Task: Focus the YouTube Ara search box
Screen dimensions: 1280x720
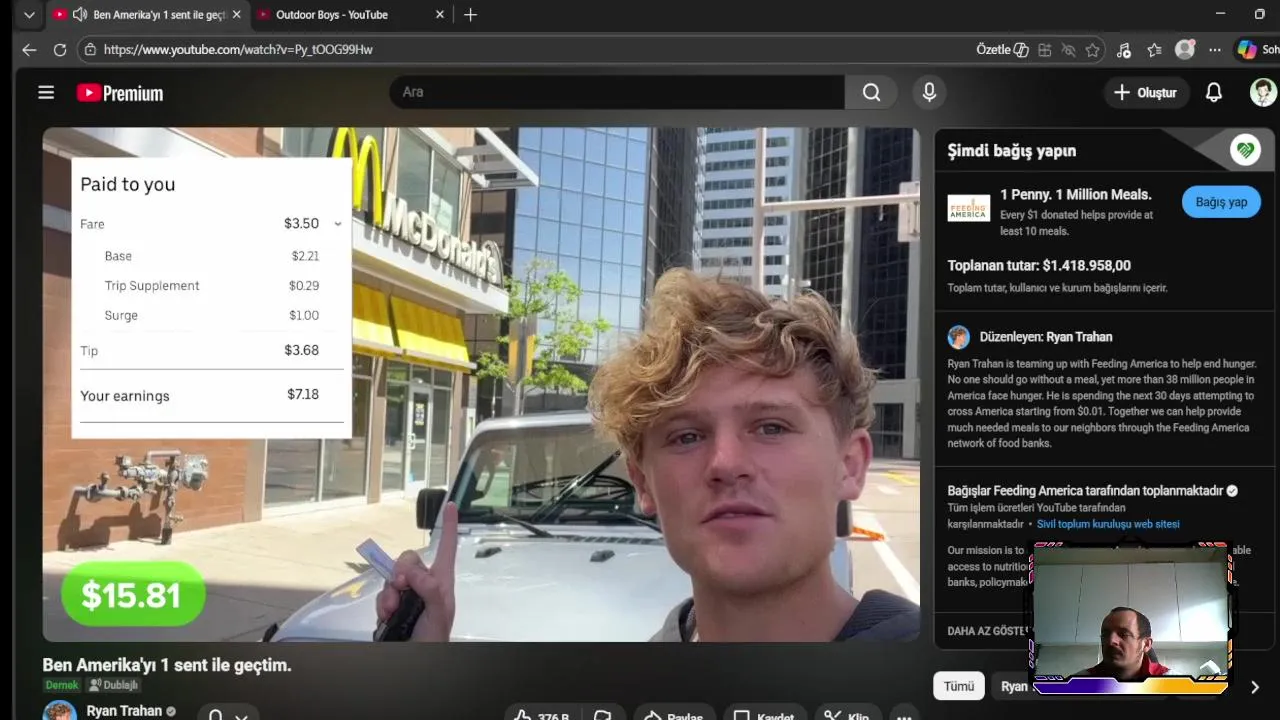Action: coord(617,92)
